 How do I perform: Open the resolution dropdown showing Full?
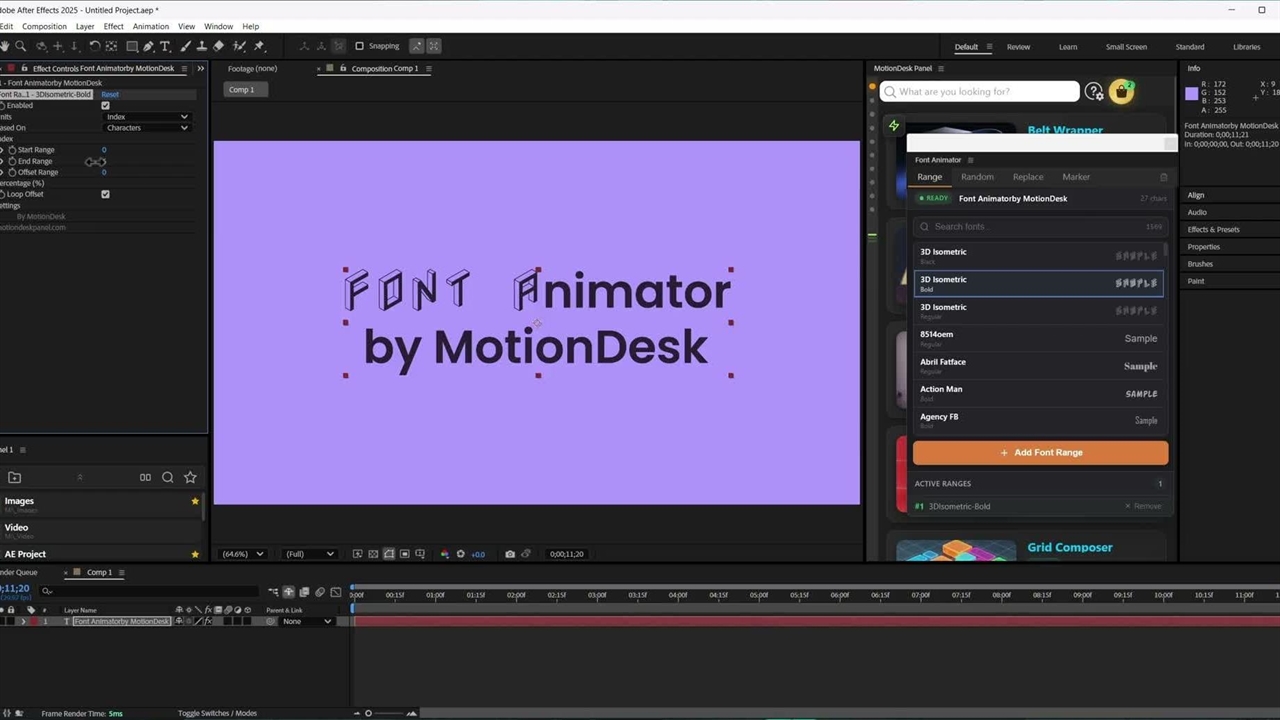309,554
